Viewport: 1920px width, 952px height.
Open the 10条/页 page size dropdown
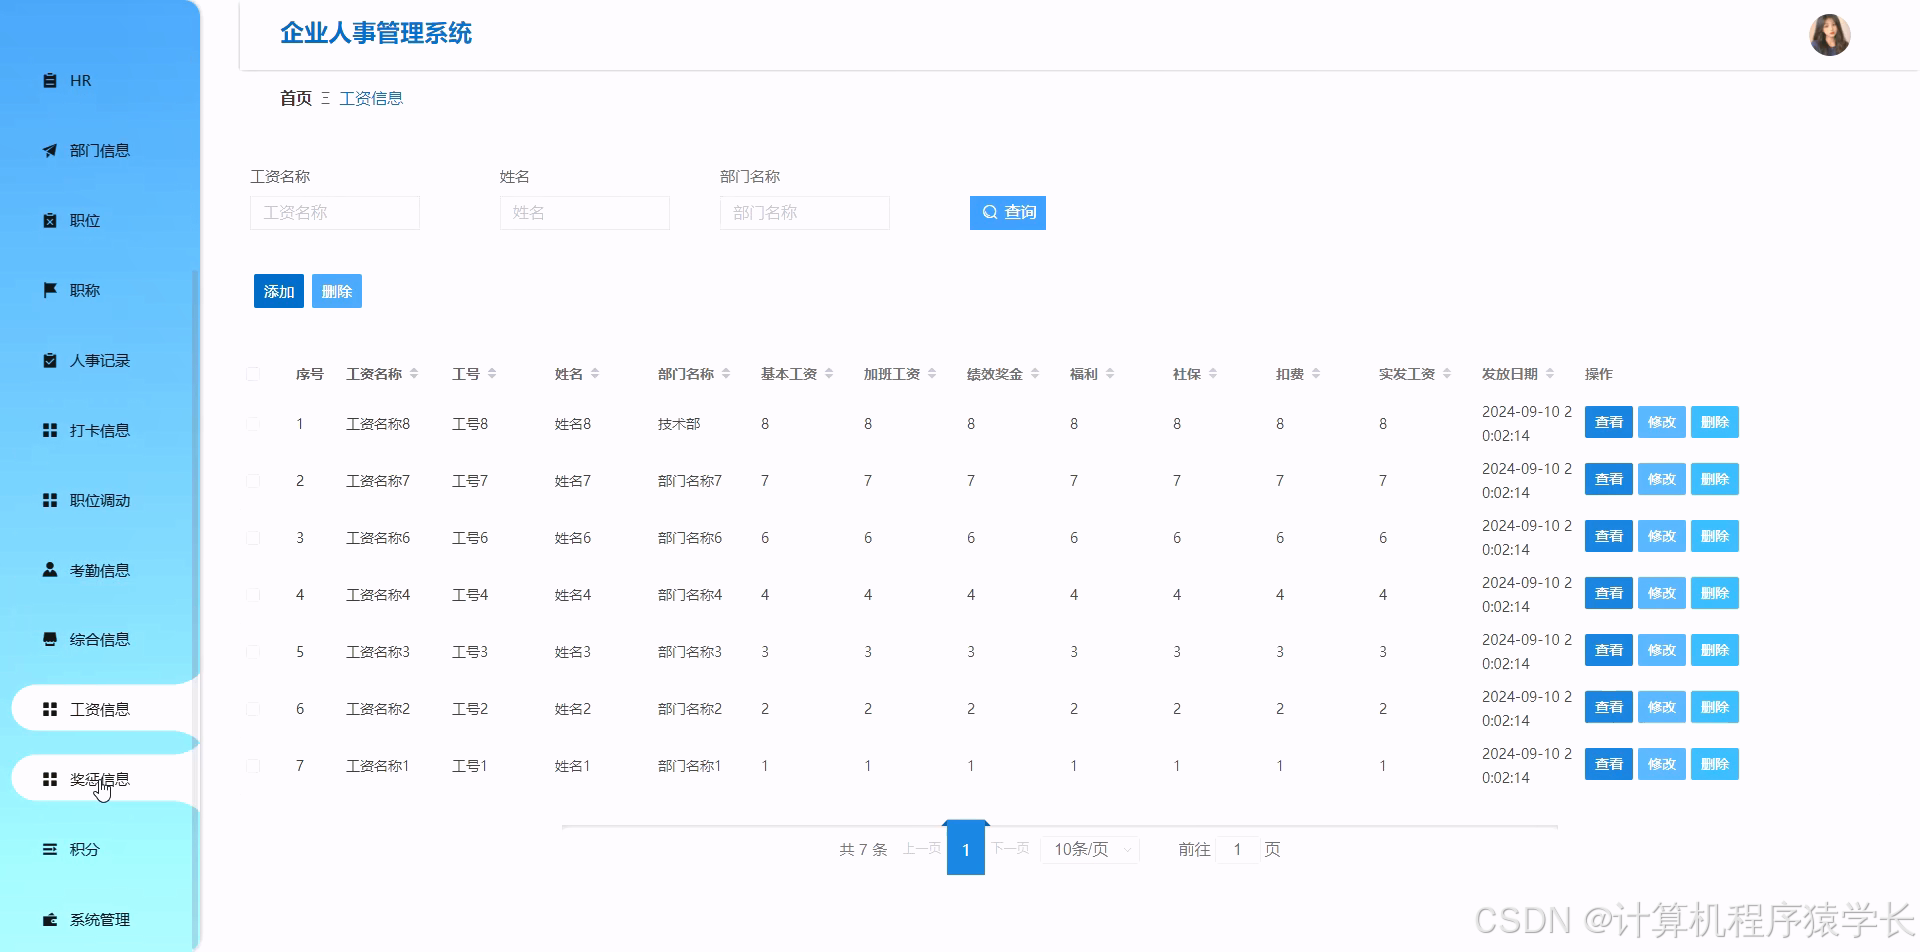pos(1089,848)
